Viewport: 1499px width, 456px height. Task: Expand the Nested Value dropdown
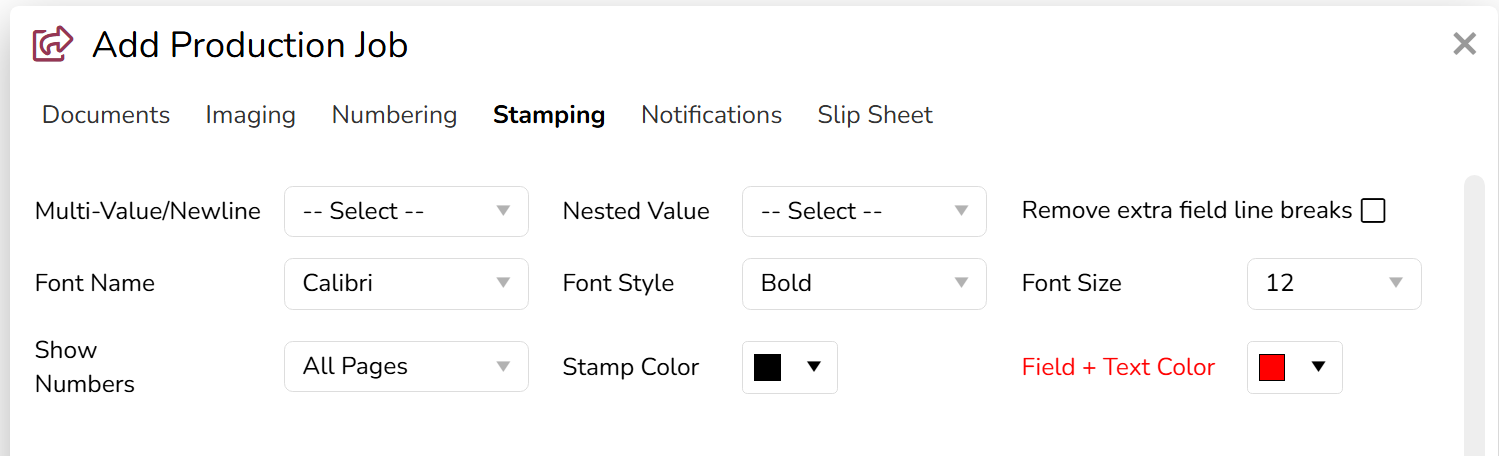[864, 211]
